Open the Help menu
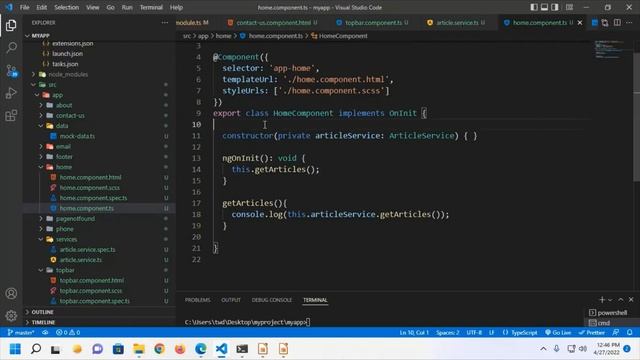This screenshot has height=360, width=640. [x=176, y=7]
